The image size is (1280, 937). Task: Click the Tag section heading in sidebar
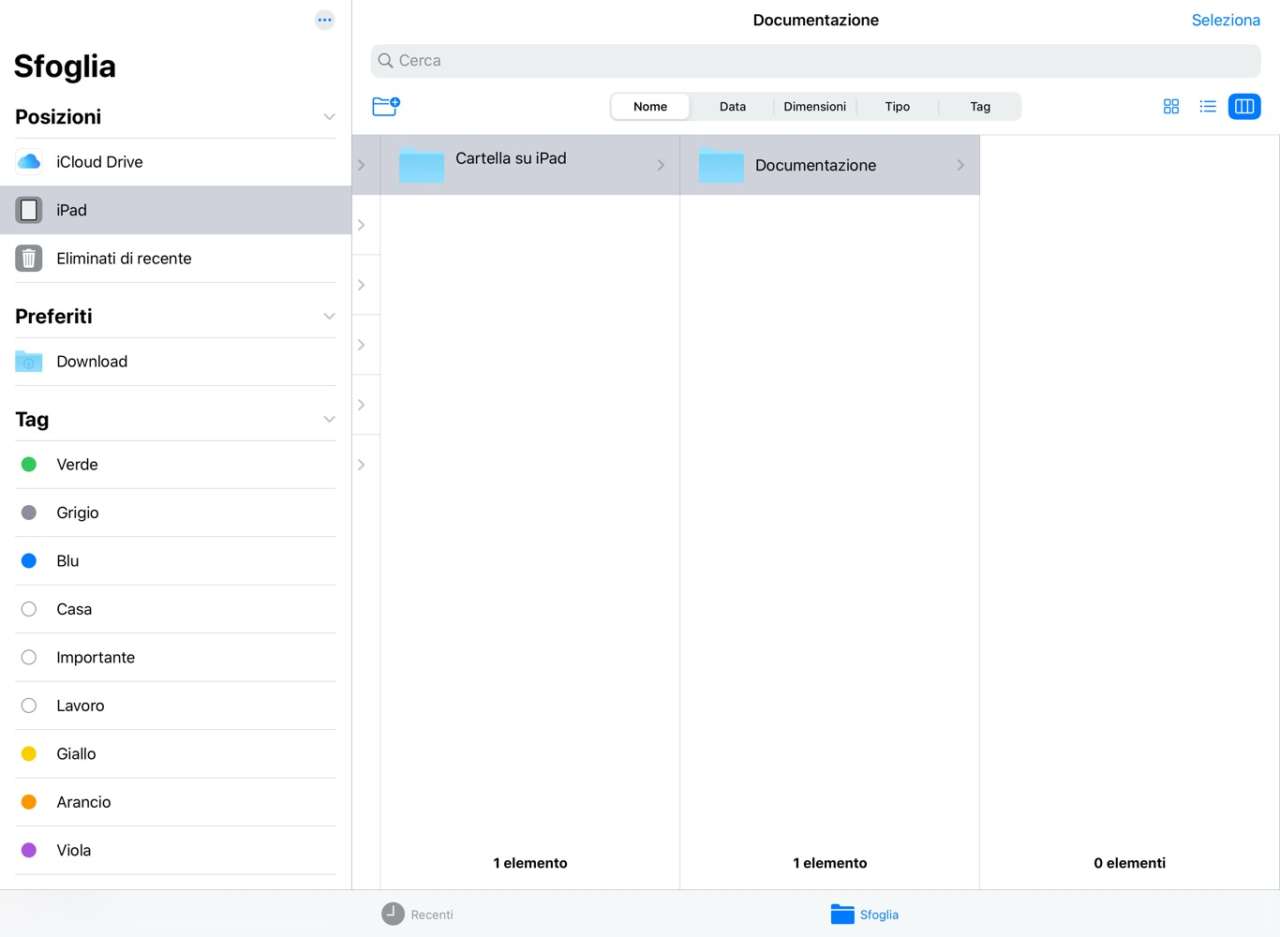[x=32, y=420]
